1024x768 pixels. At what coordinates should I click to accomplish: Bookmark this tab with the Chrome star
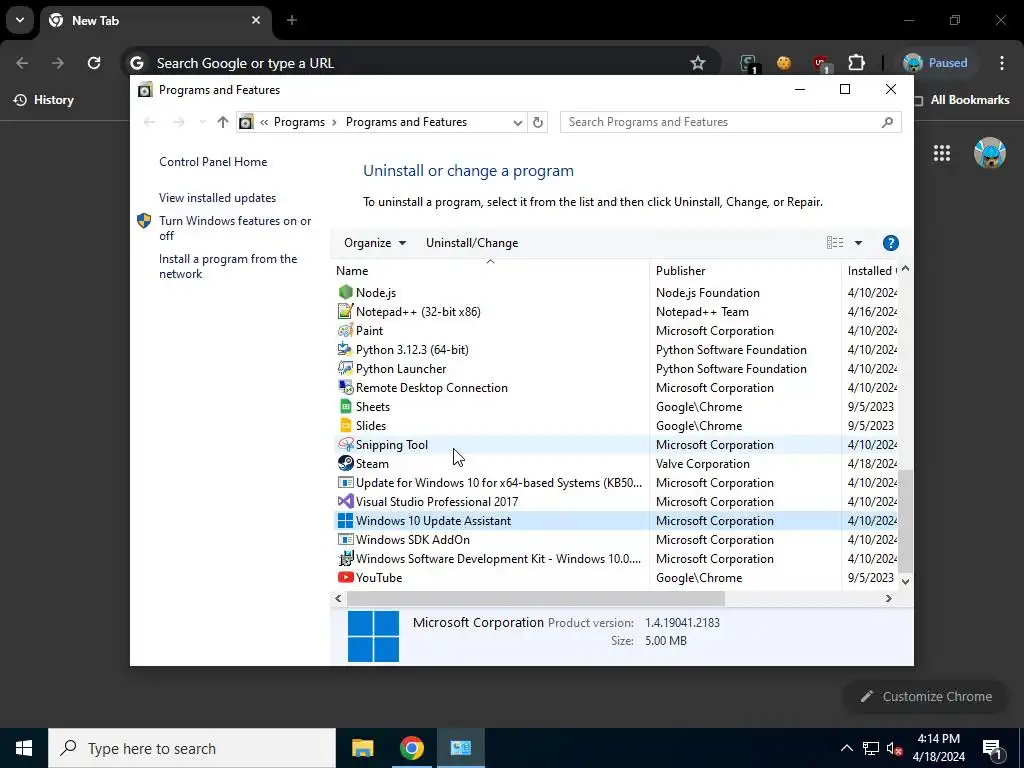697,63
